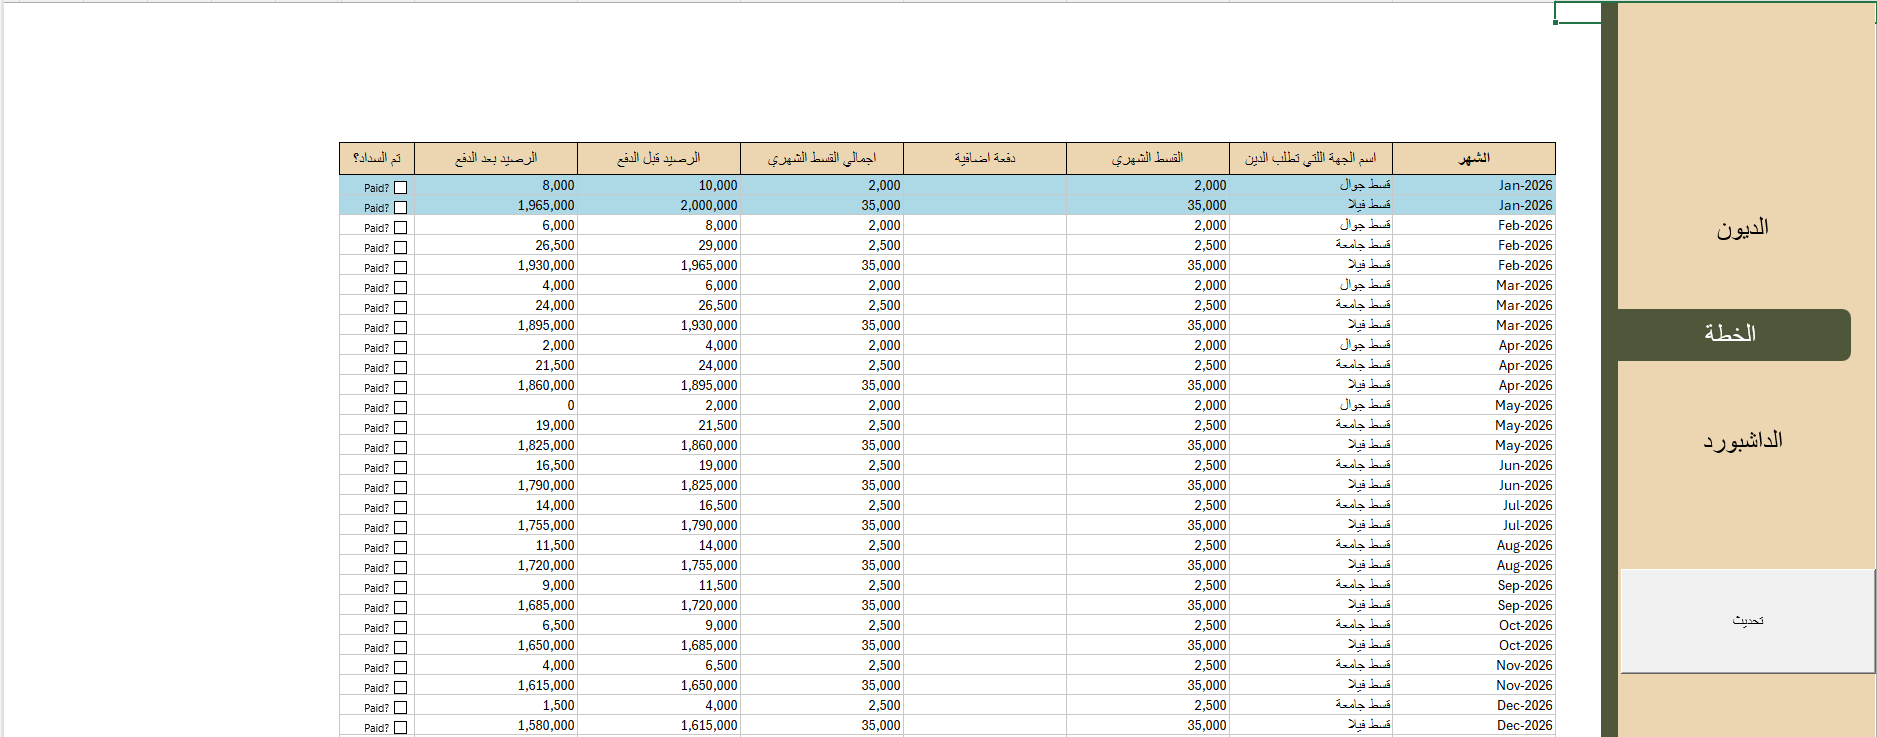Toggle Paid? checkbox in Dec-2026 قسط فيلا row
Image resolution: width=1877 pixels, height=737 pixels.
click(400, 728)
